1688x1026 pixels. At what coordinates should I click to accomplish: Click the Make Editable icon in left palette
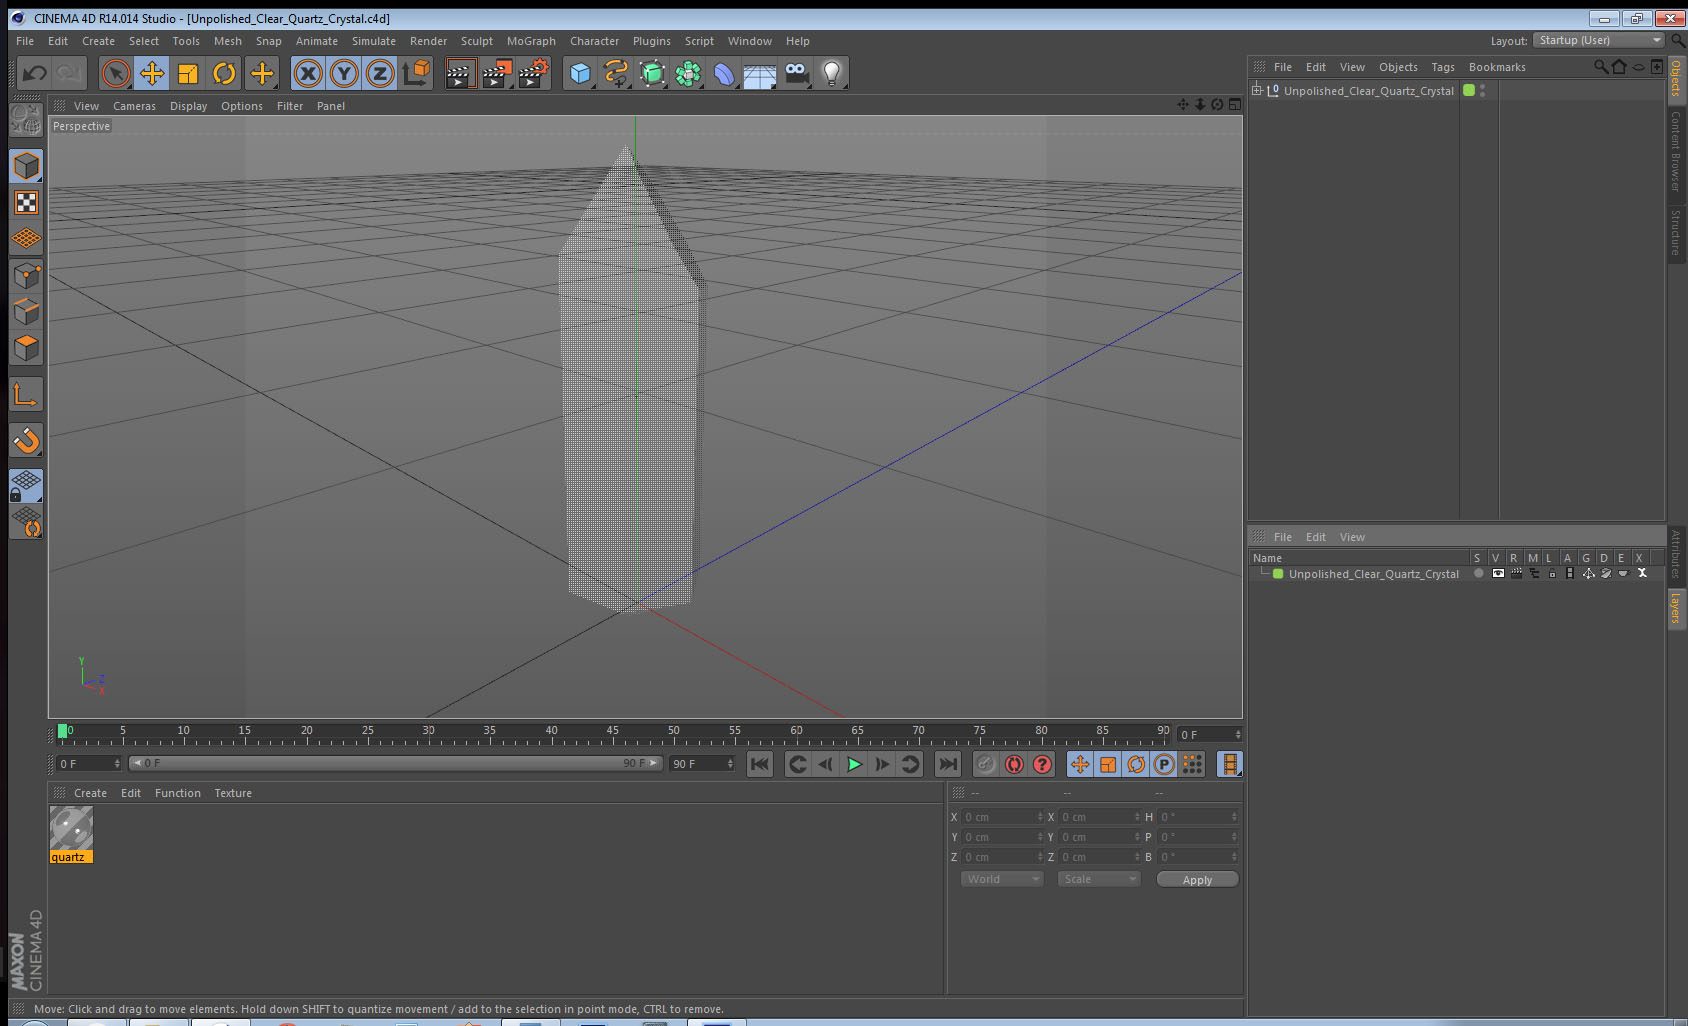point(26,120)
